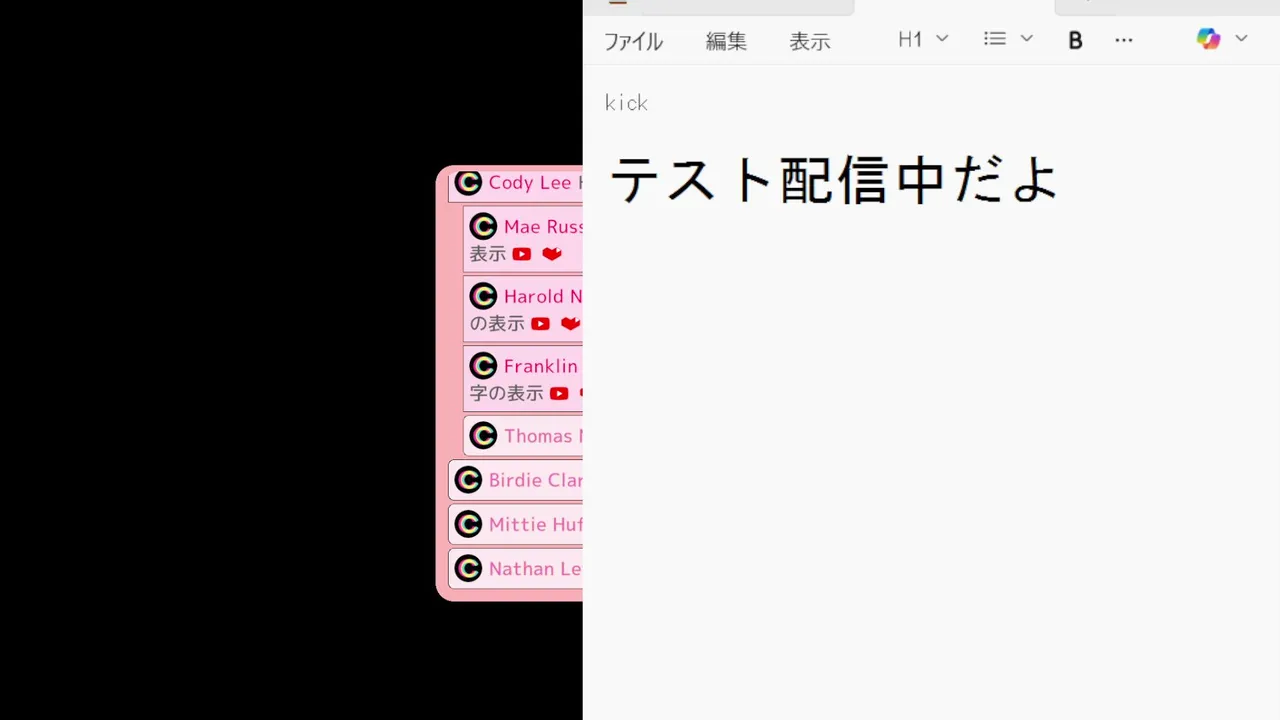This screenshot has width=1280, height=720.
Task: Click the avatar icon beside Mae Russ
Action: click(x=483, y=226)
